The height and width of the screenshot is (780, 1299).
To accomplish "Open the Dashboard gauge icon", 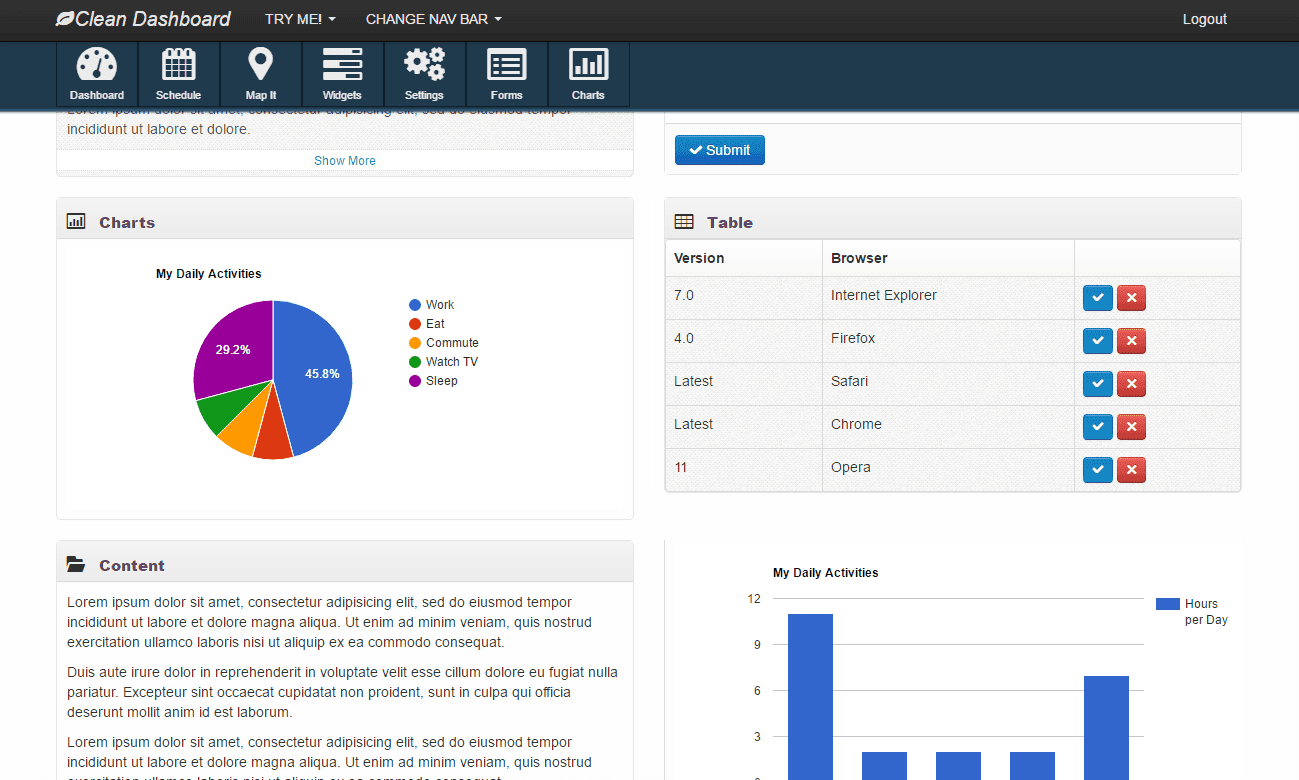I will pos(97,66).
